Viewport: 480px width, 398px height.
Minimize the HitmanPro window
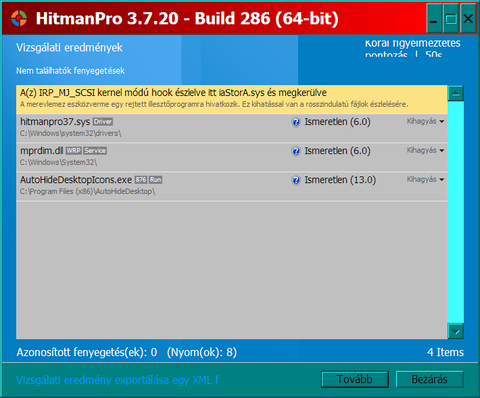434,18
